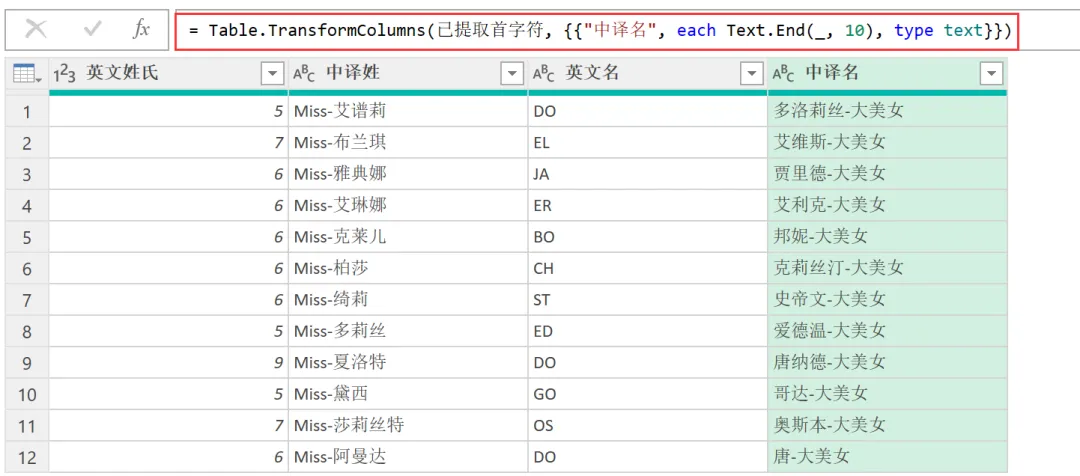This screenshot has height=476, width=1080.
Task: Open the table menu icon in grid corner
Action: coord(27,74)
